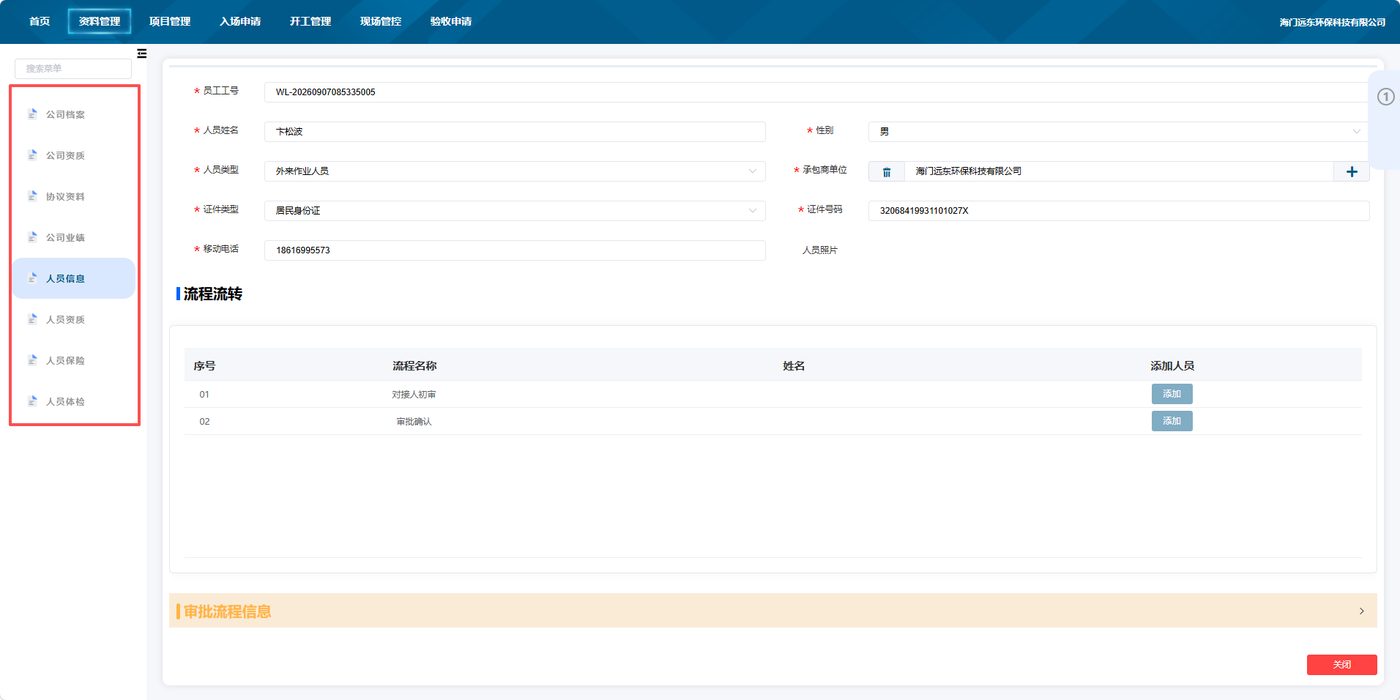Switch to the 资料管理 tab
Viewport: 1400px width, 700px height.
100,21
